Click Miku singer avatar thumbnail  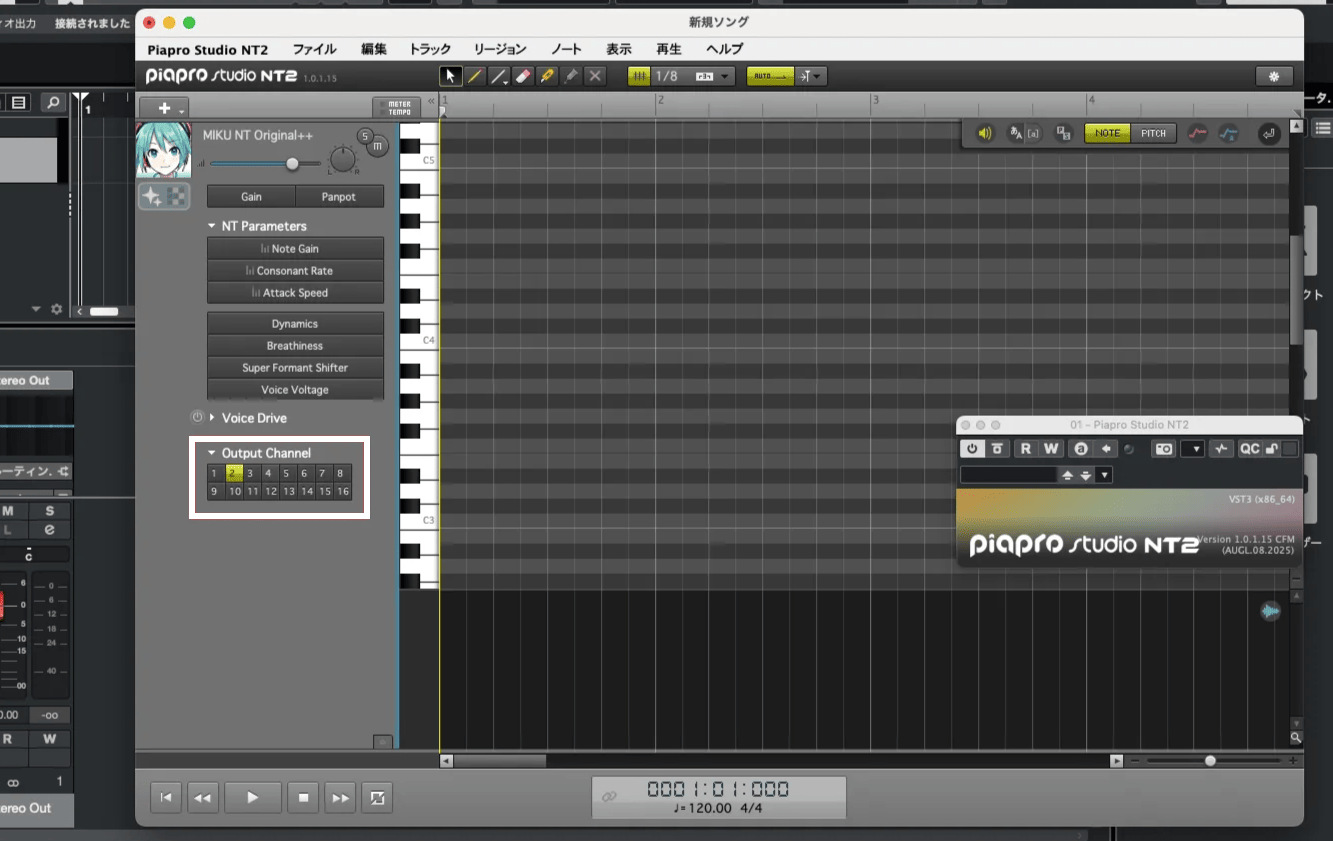pyautogui.click(x=163, y=150)
